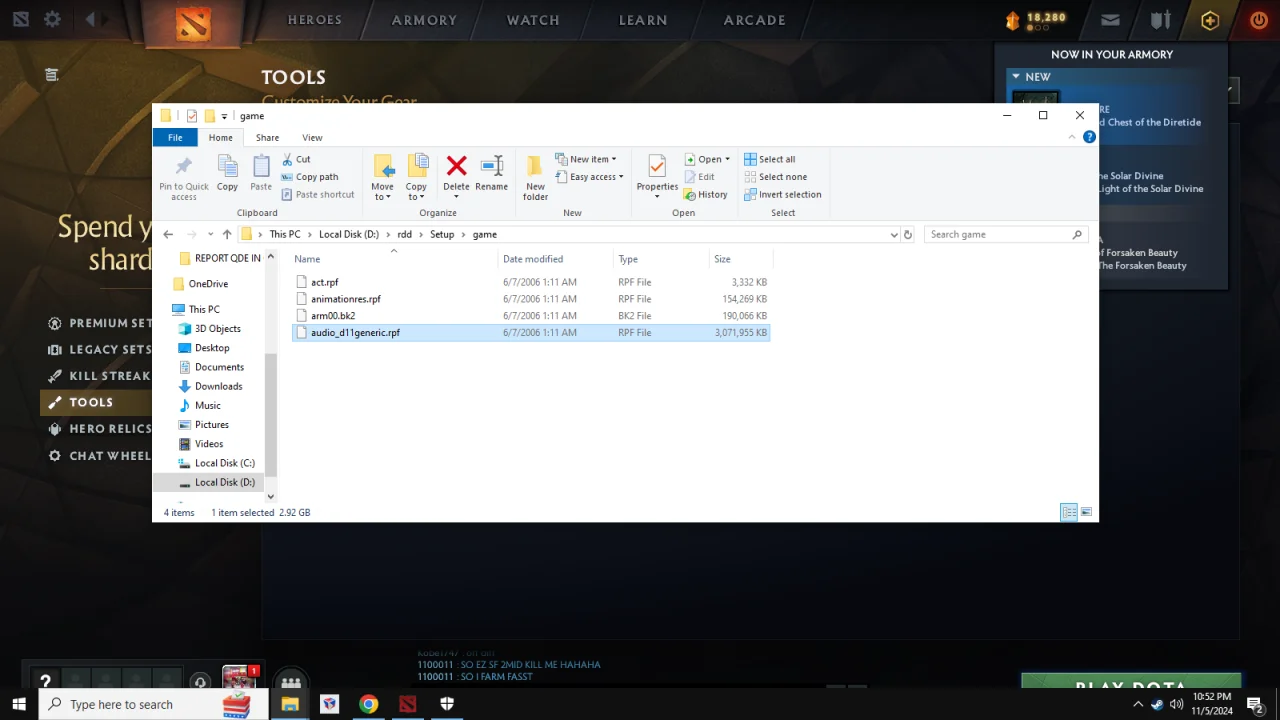
Task: Go up one level with the up arrow
Action: [227, 234]
